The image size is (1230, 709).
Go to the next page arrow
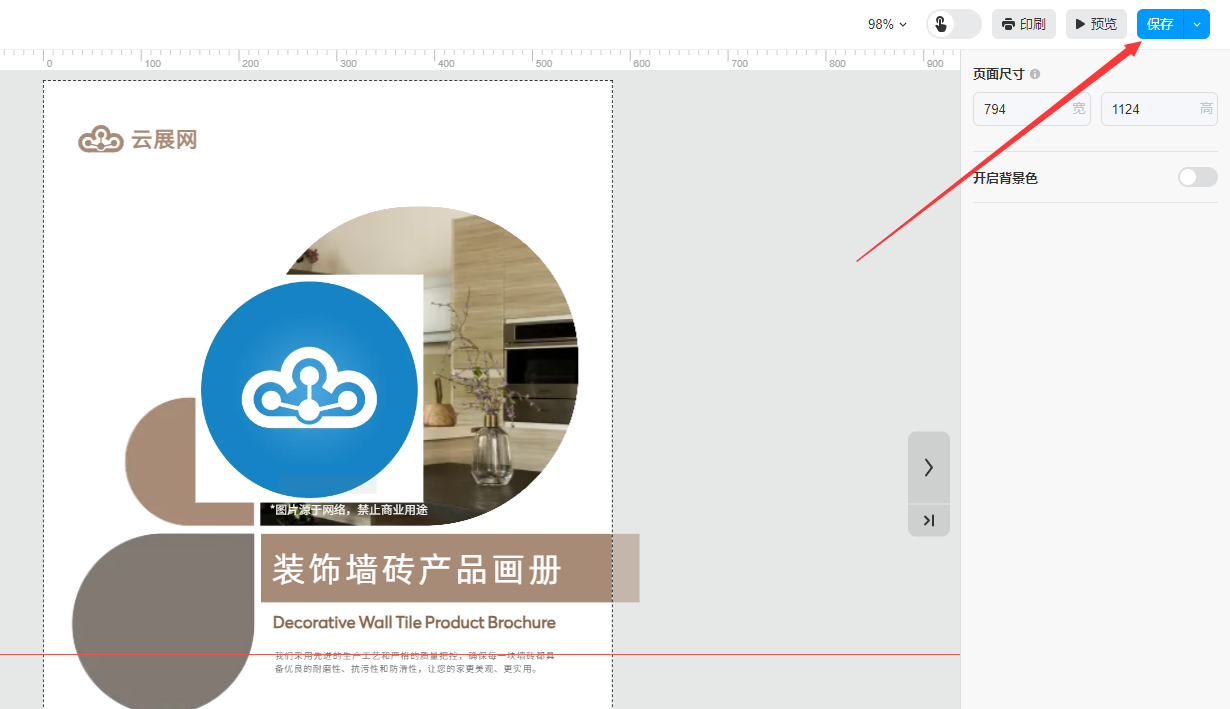click(928, 467)
